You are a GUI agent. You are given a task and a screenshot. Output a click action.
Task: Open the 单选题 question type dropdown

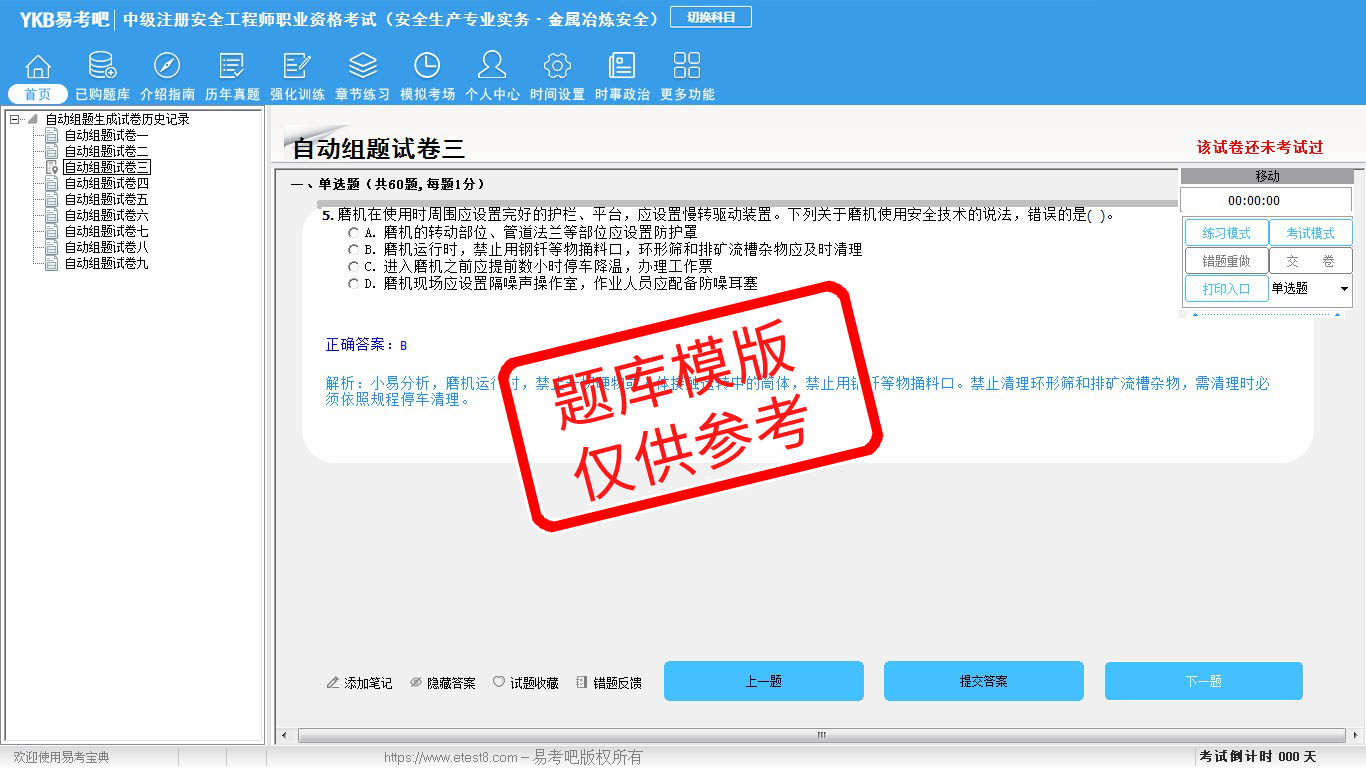click(x=1310, y=288)
